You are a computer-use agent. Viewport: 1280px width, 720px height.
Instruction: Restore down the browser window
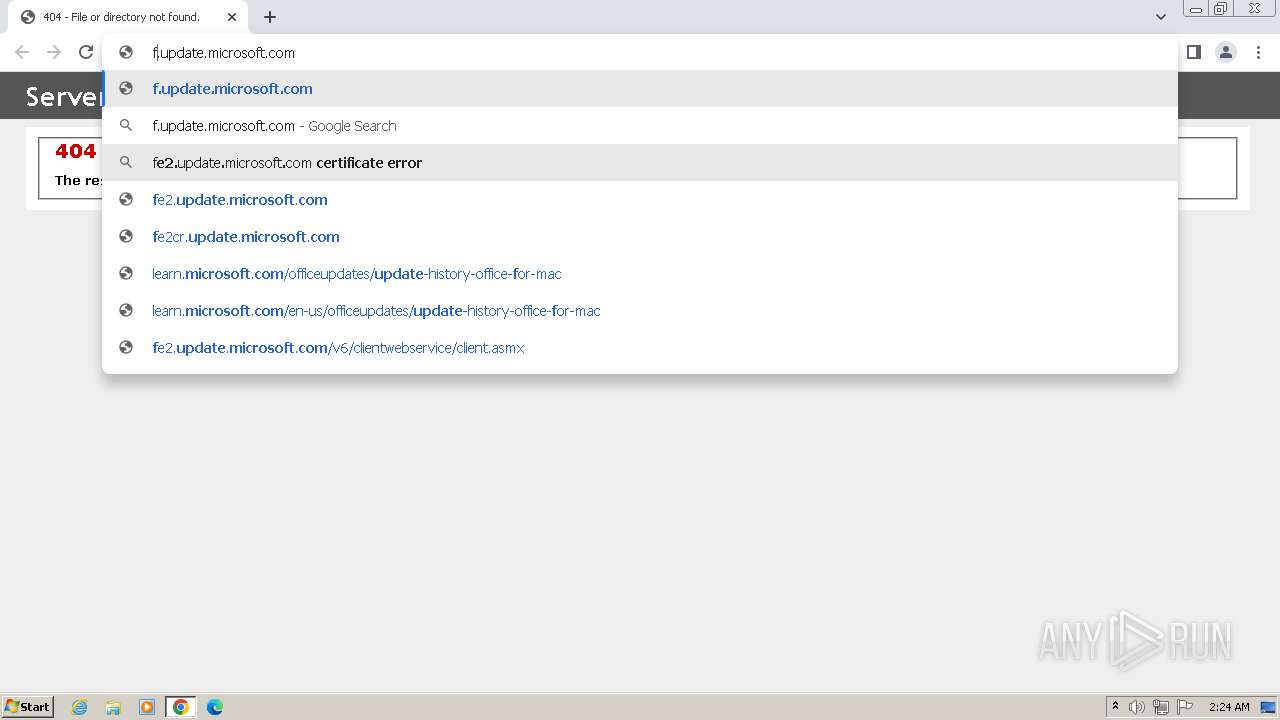[1221, 9]
